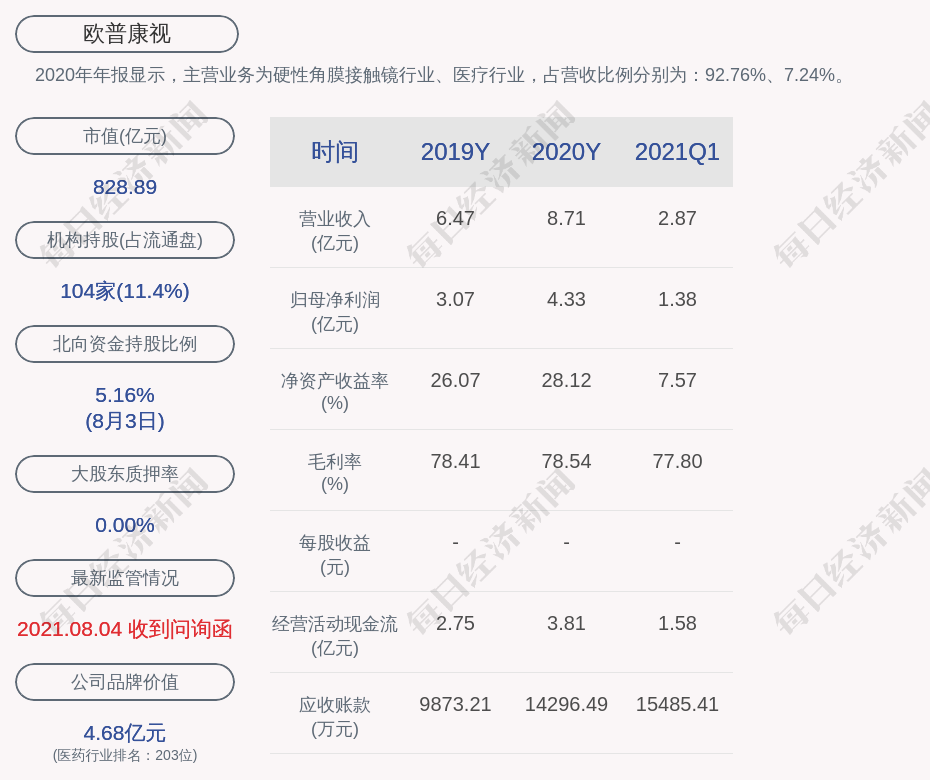The height and width of the screenshot is (780, 930).
Task: Click the 营业收入(亿元) row label
Action: pos(335,231)
